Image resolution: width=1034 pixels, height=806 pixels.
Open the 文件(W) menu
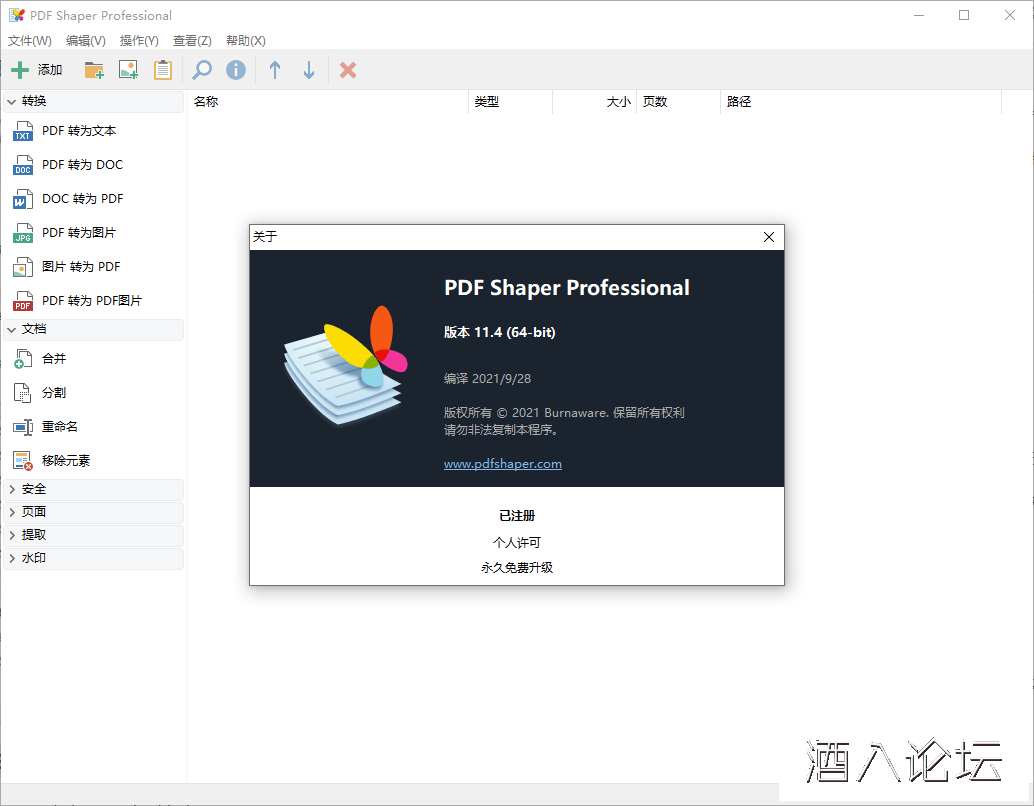point(30,41)
